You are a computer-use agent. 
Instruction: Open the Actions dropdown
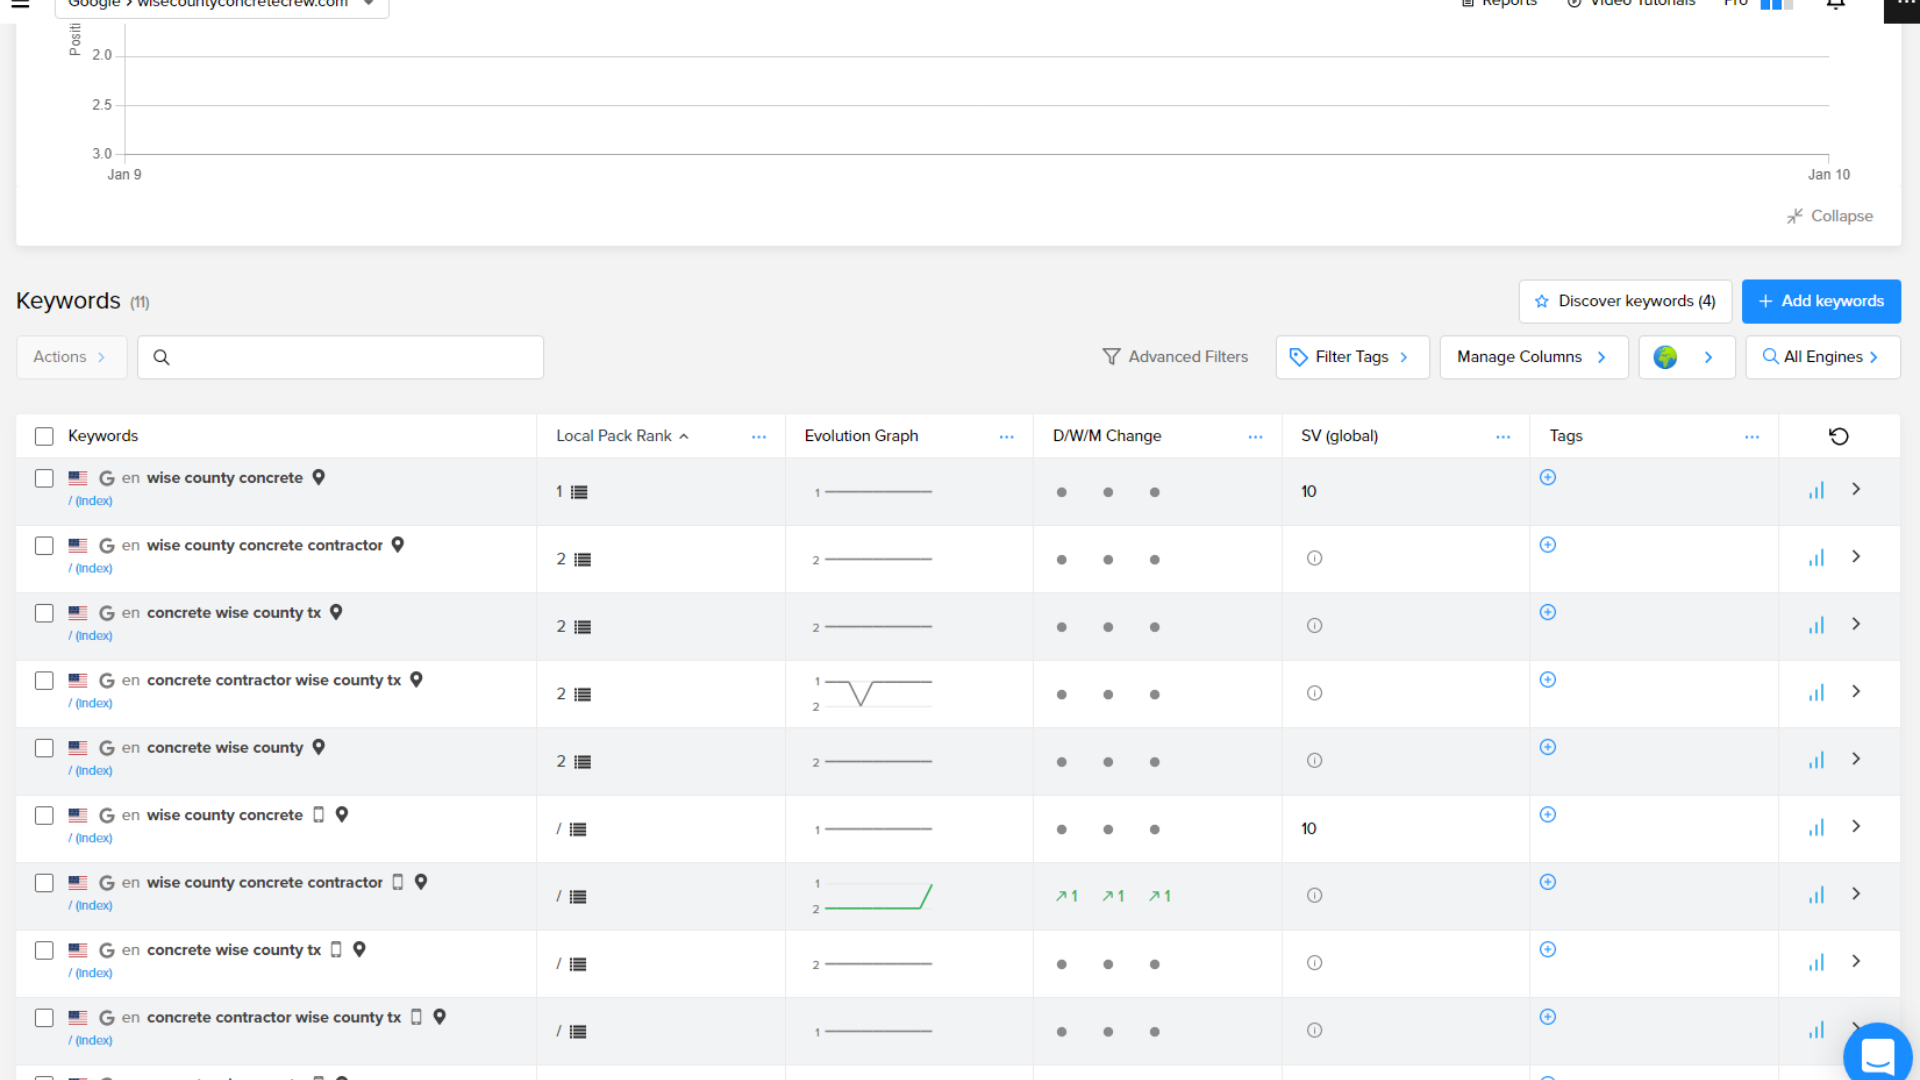click(x=71, y=357)
